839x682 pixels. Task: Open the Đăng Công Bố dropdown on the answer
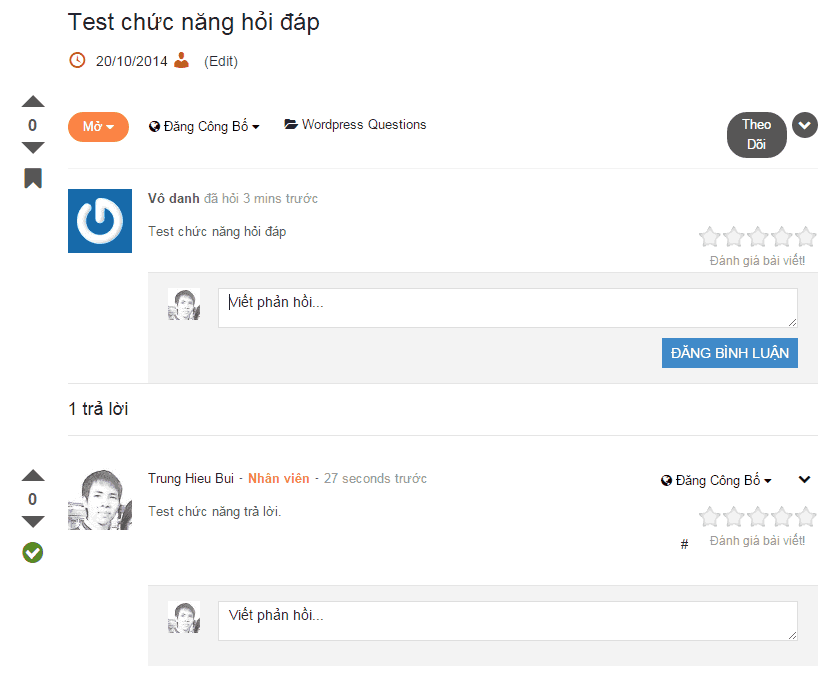click(717, 480)
